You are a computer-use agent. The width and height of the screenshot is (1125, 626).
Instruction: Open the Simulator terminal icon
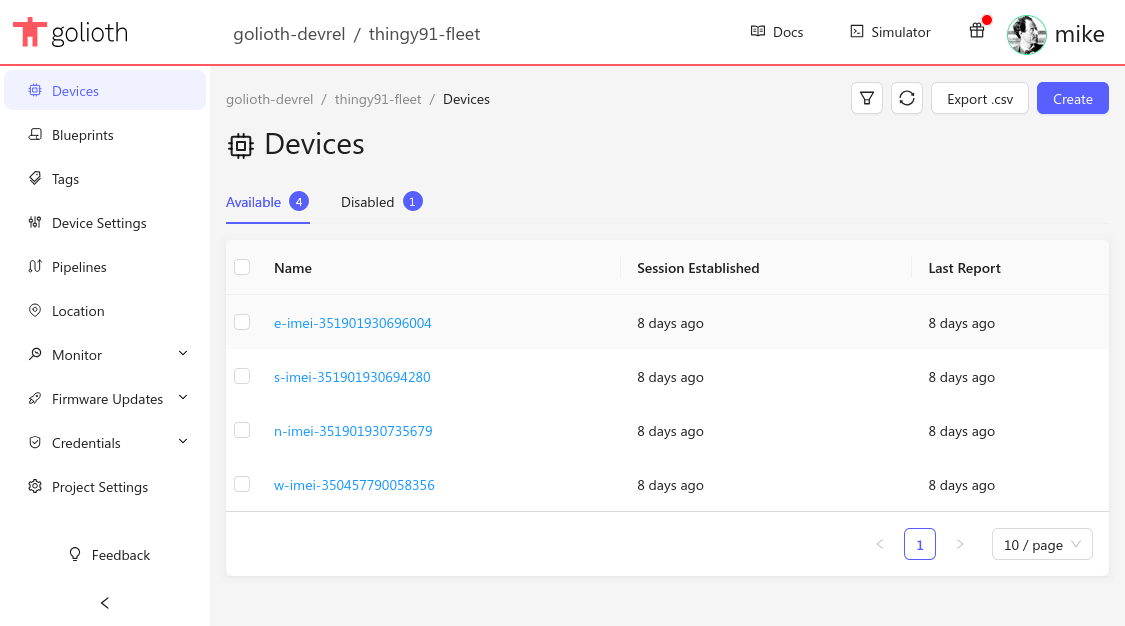[857, 32]
